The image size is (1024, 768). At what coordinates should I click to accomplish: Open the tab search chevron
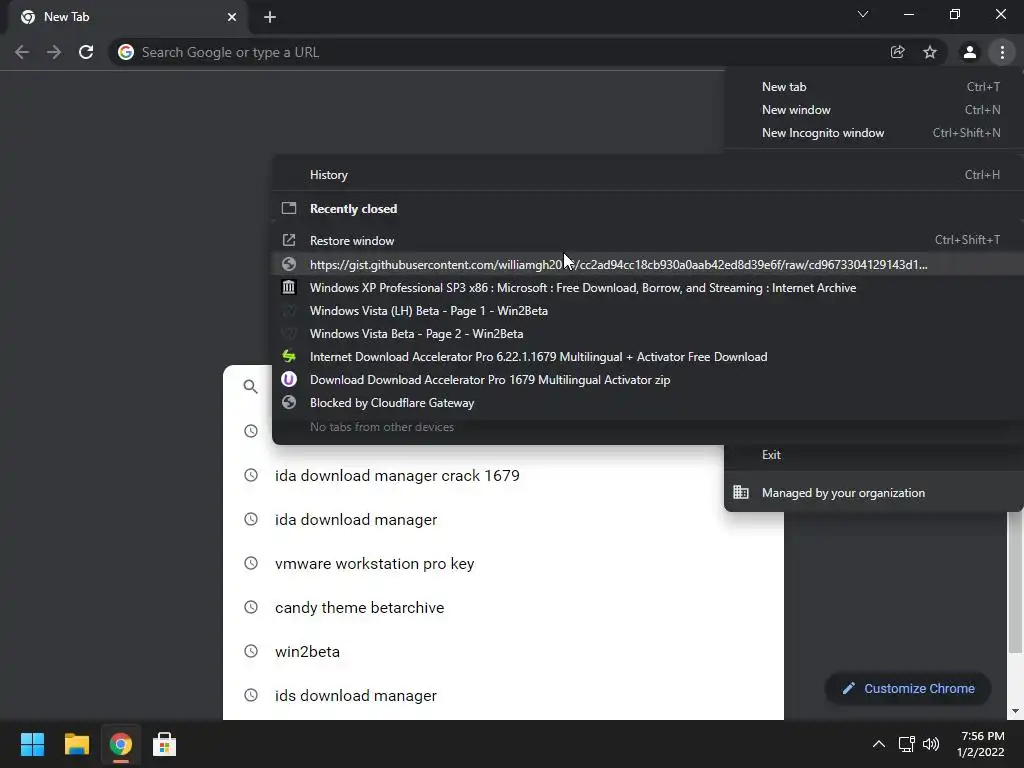pos(863,14)
